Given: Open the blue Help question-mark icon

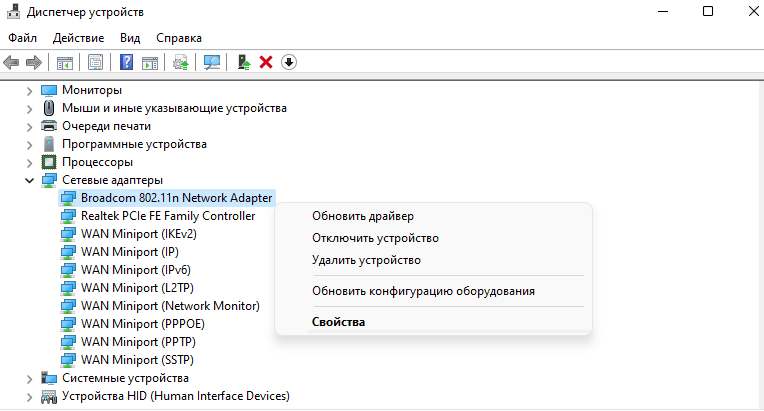Looking at the screenshot, I should tap(126, 62).
